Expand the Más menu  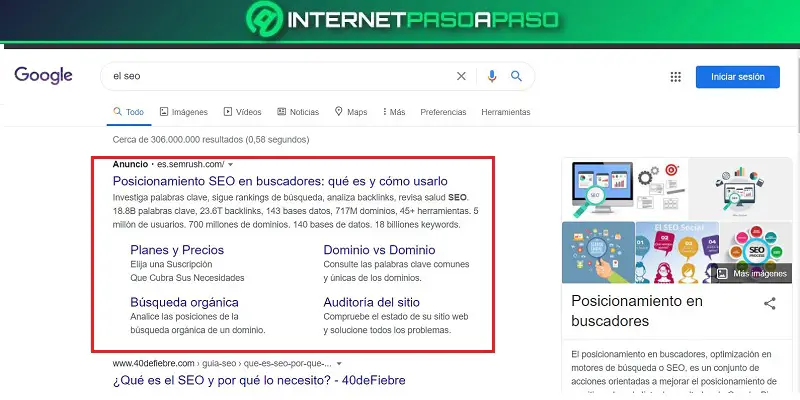(394, 112)
